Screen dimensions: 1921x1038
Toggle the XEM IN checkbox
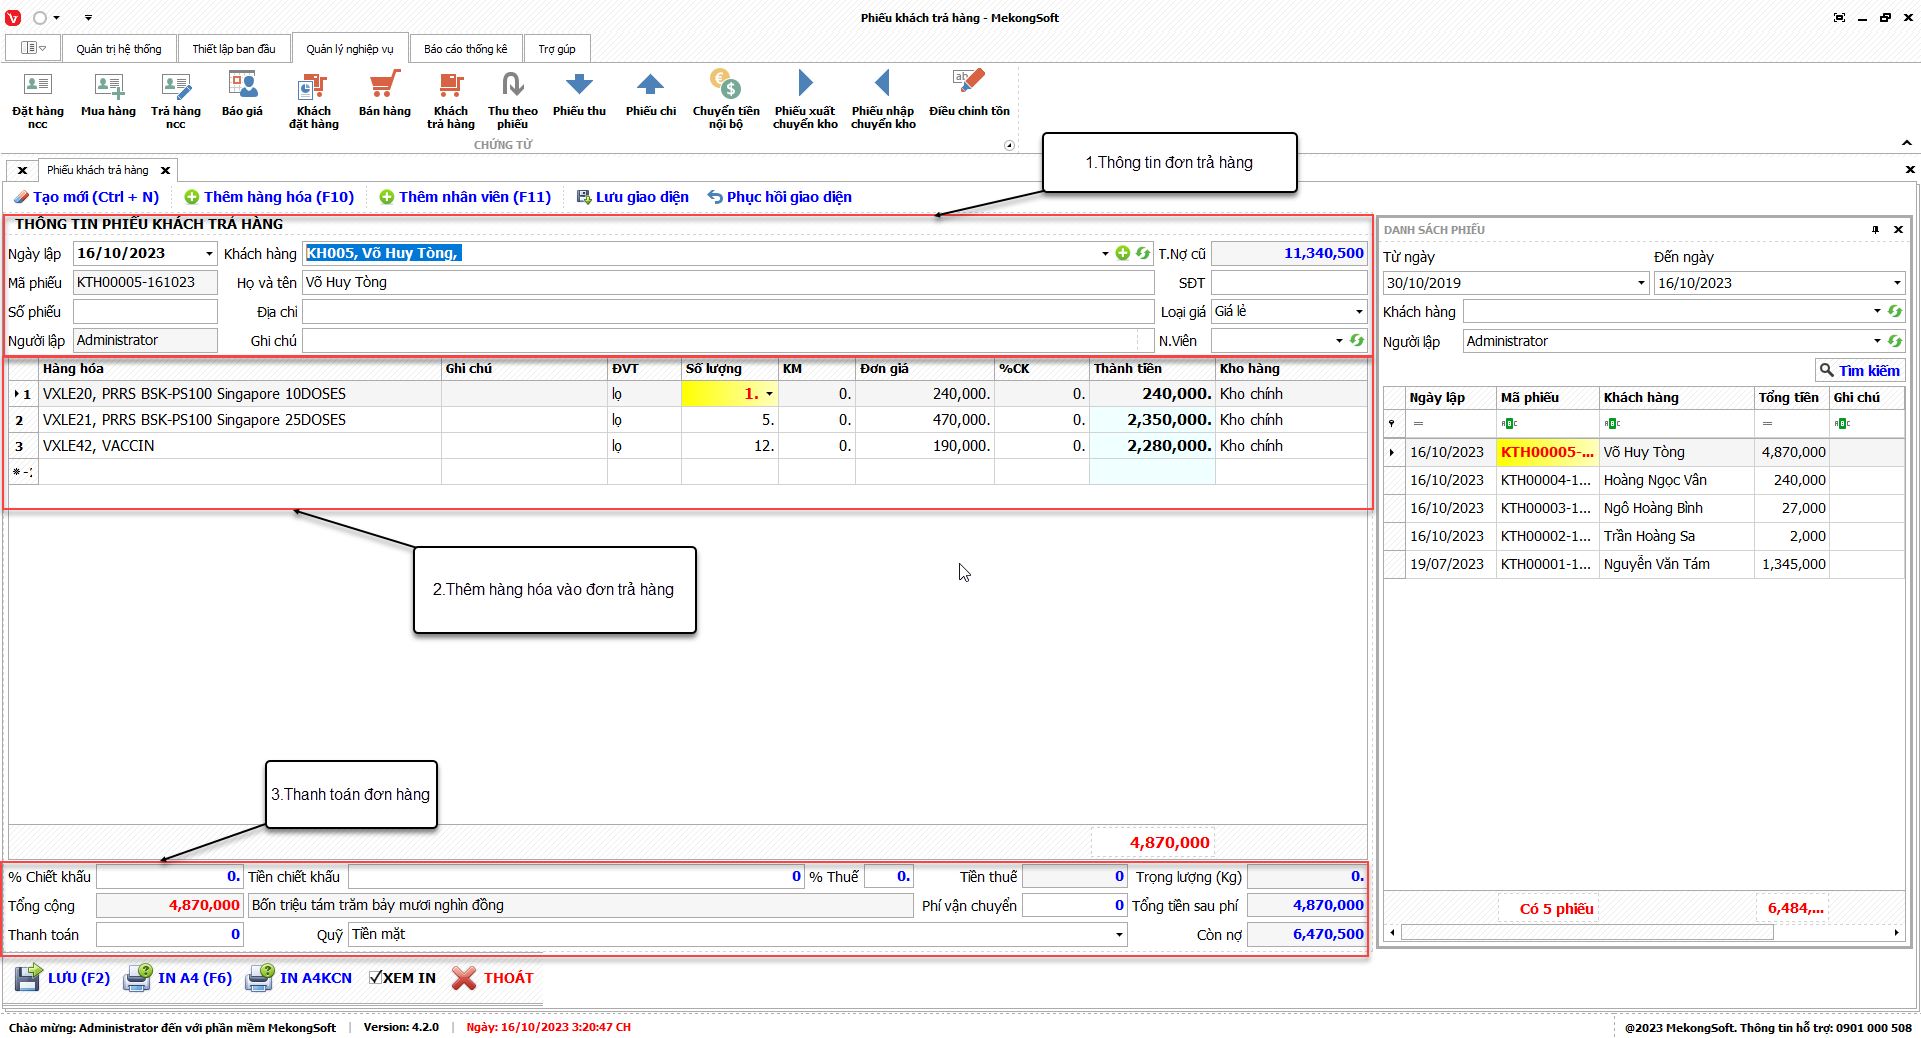[x=376, y=978]
